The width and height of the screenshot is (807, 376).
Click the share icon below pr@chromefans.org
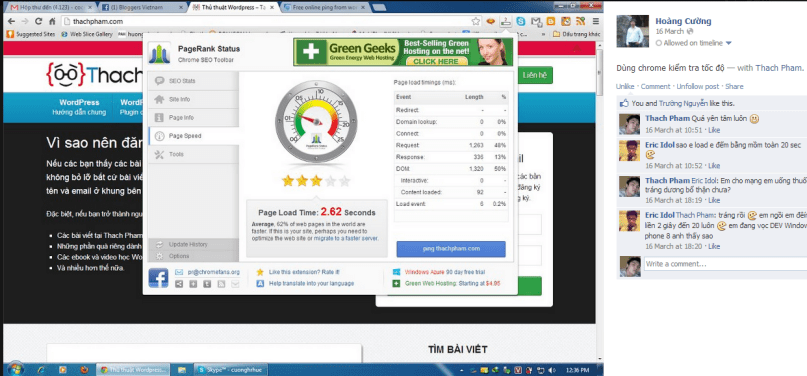tap(179, 283)
